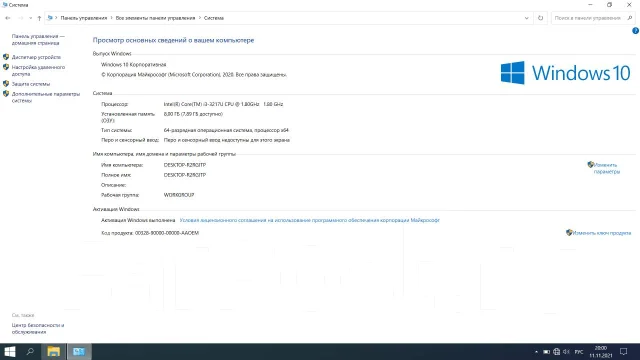This screenshot has width=640, height=360.
Task: Click Control Panel taskbar button
Action: click(x=79, y=351)
